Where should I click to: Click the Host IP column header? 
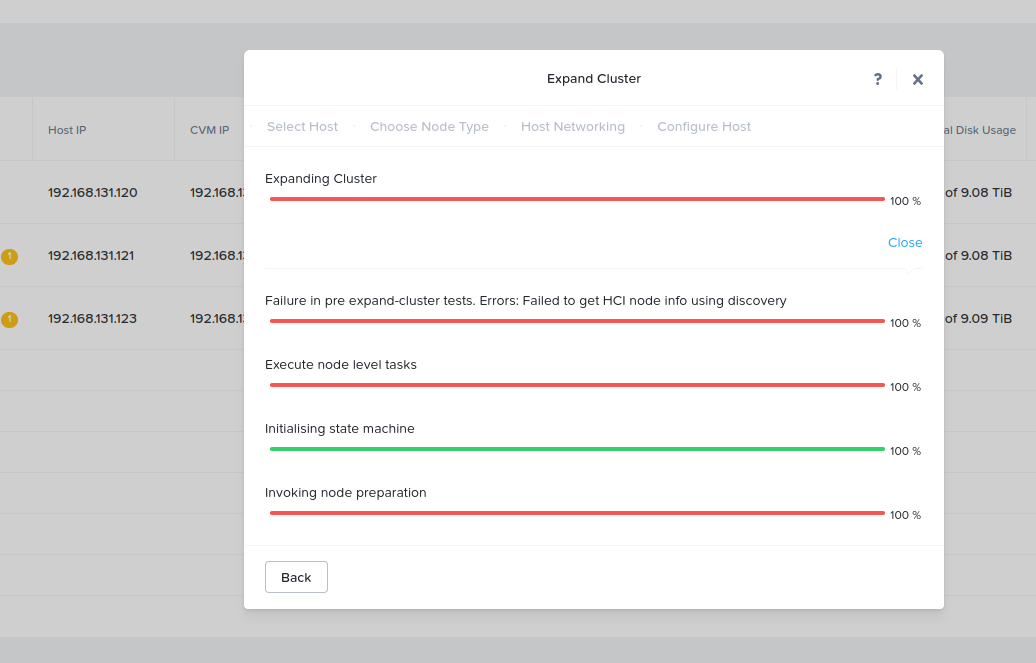67,130
